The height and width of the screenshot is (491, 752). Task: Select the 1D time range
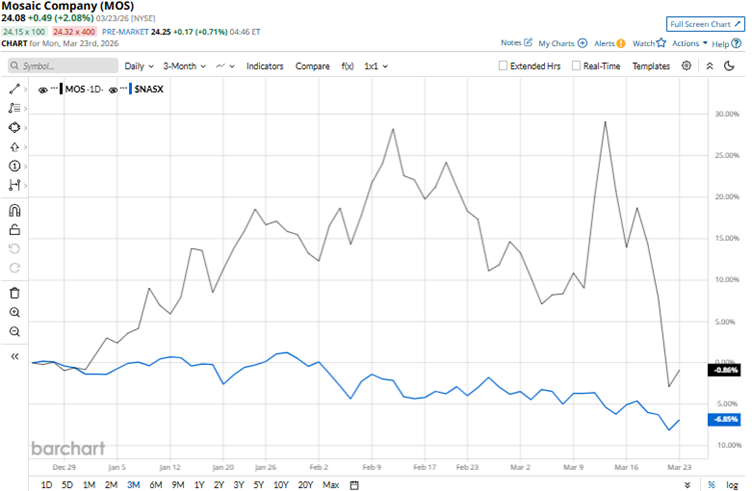pos(47,485)
